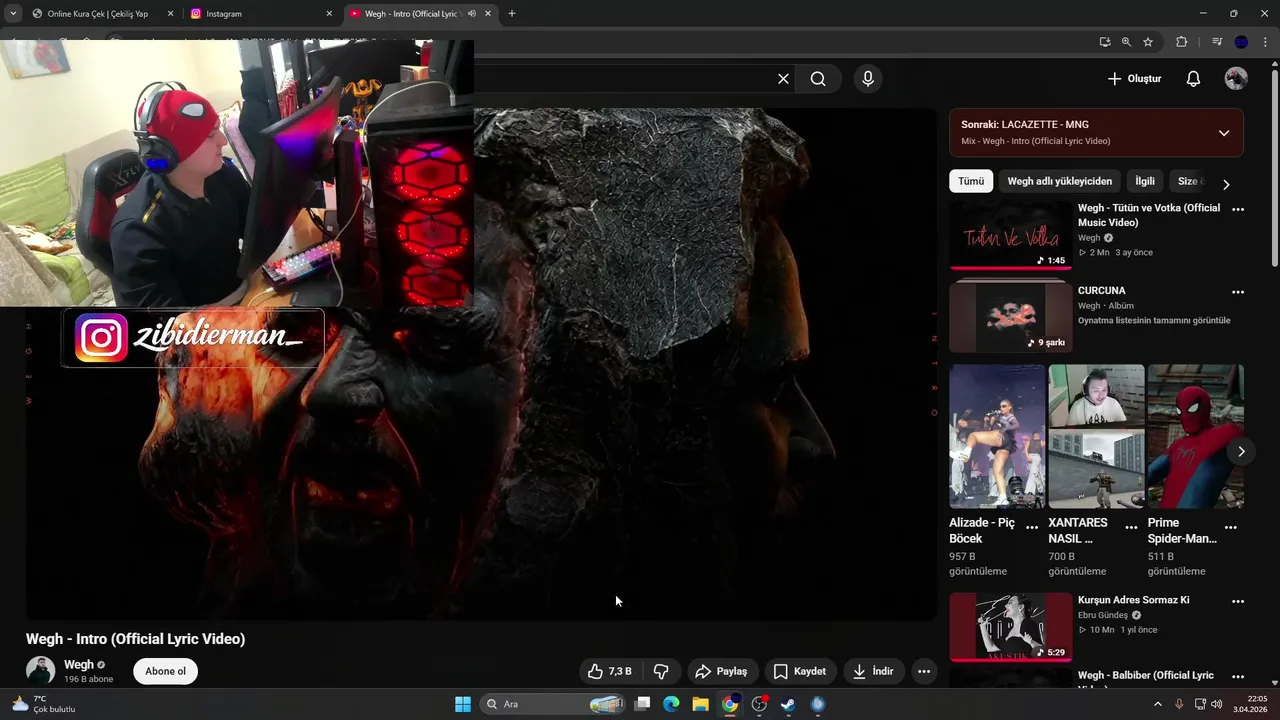Image resolution: width=1280 pixels, height=720 pixels.
Task: Show more filter chips with the right arrow
Action: [x=1226, y=184]
